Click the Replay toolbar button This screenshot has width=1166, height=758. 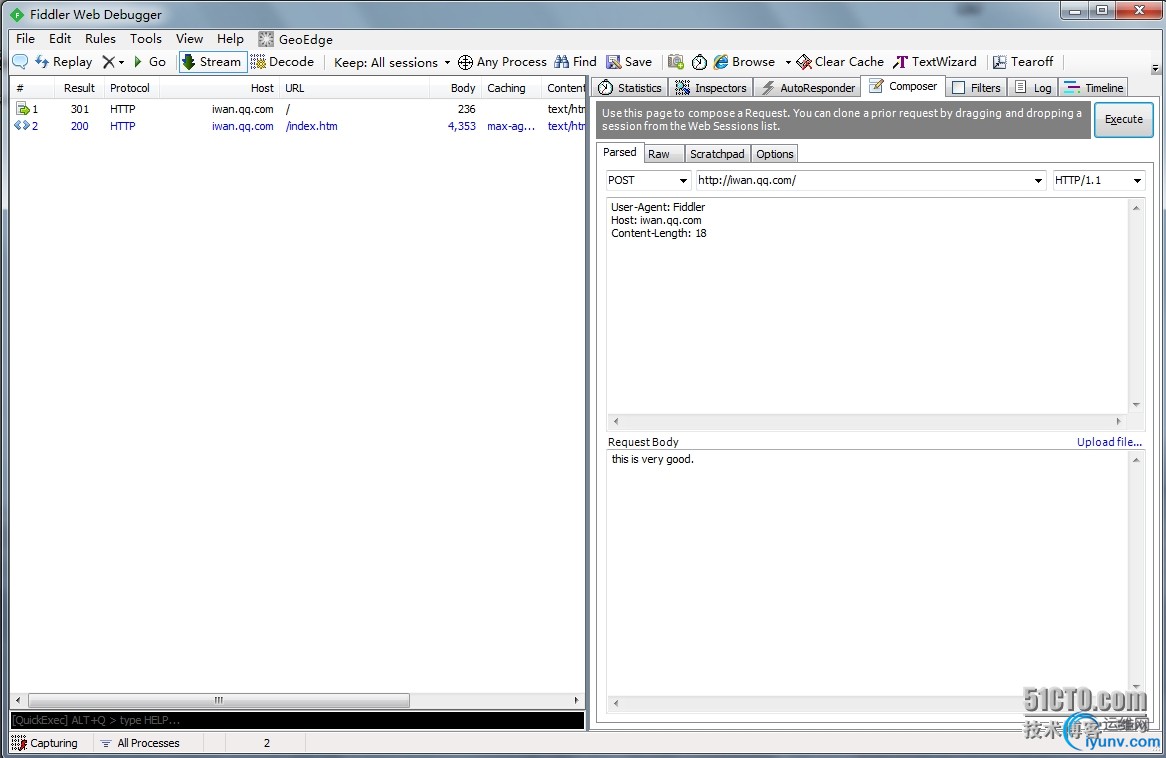tap(64, 62)
